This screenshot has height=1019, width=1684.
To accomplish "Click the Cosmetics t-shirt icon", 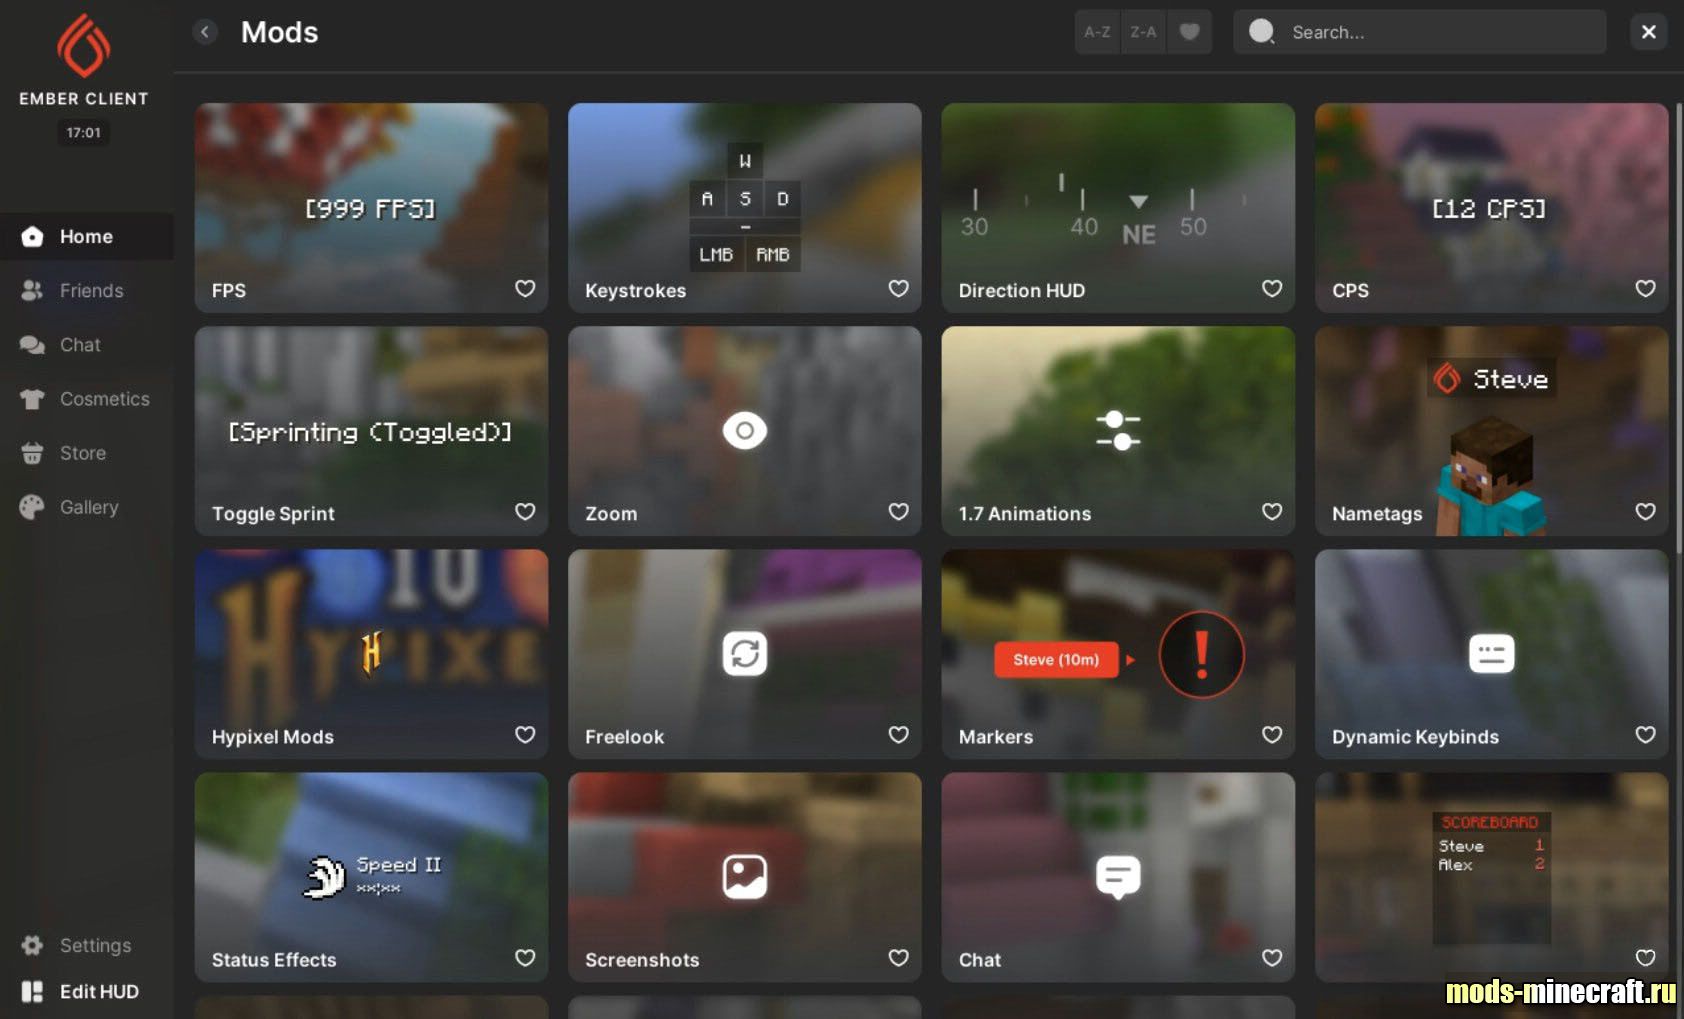I will tap(32, 399).
